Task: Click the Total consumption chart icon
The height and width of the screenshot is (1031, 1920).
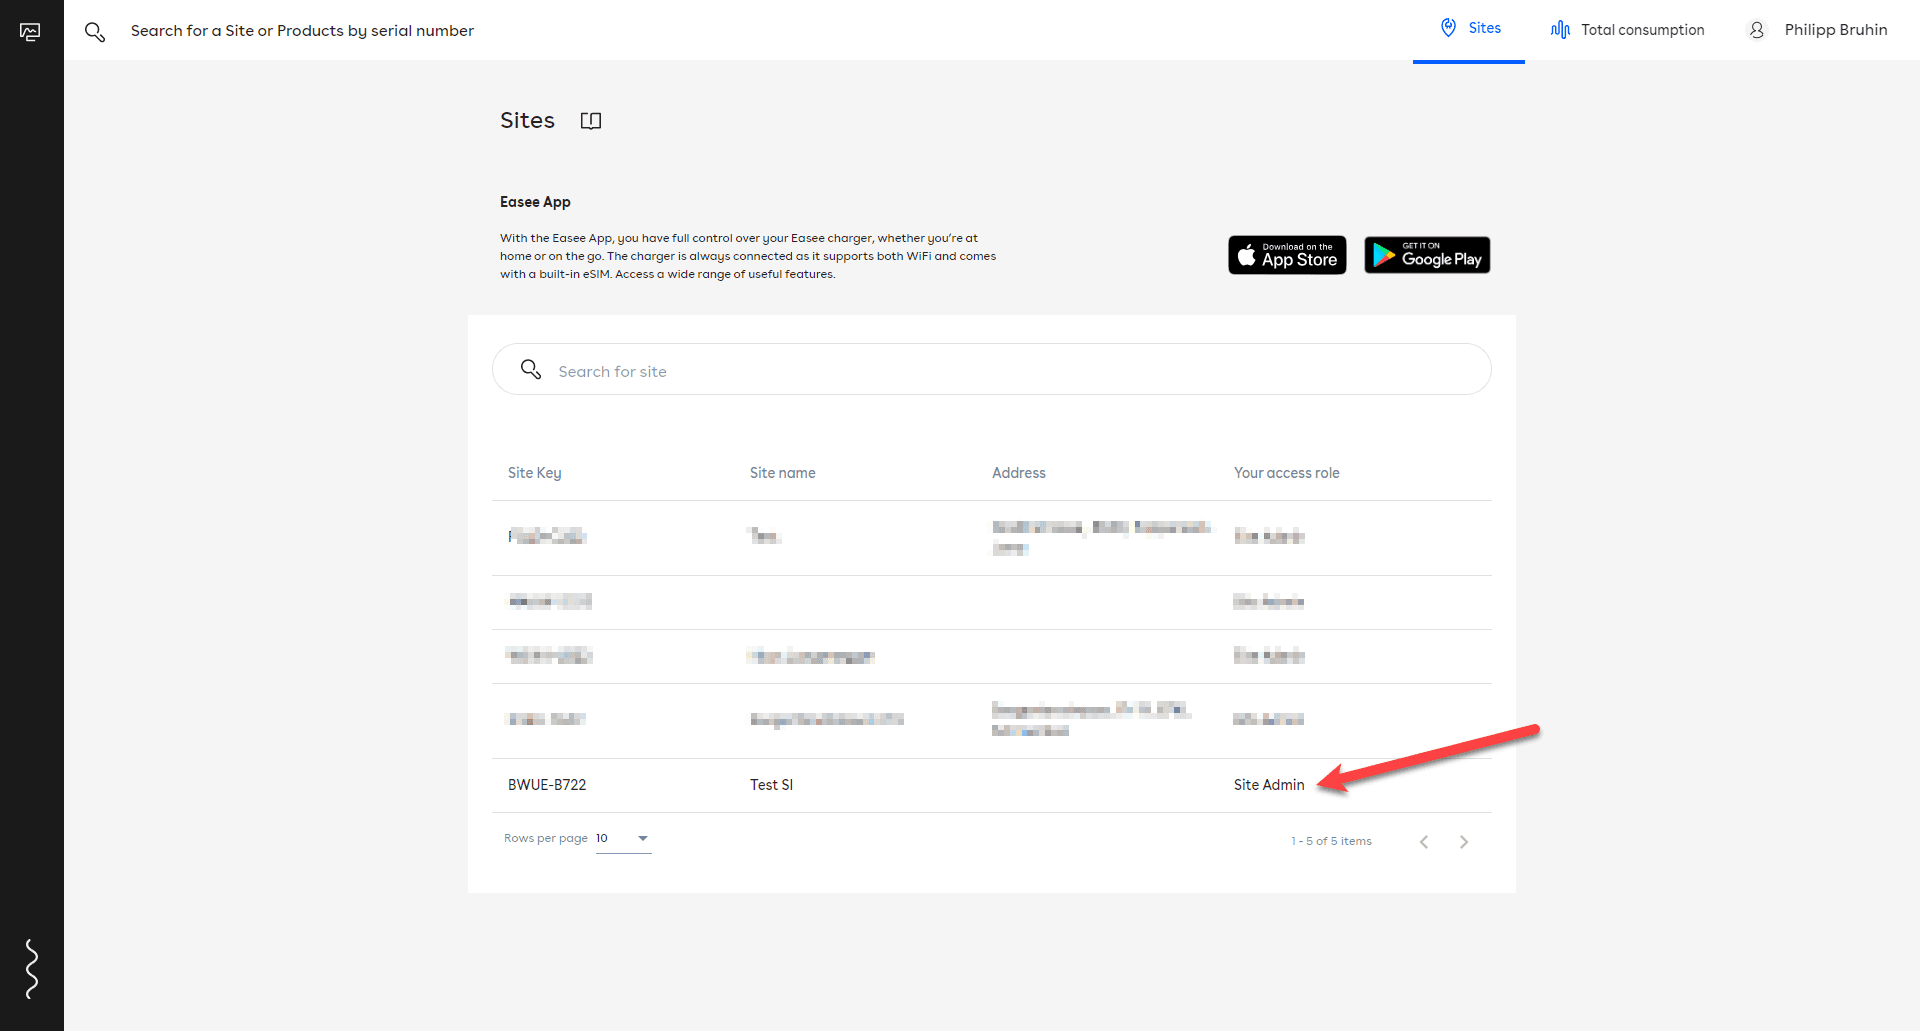Action: pyautogui.click(x=1560, y=30)
